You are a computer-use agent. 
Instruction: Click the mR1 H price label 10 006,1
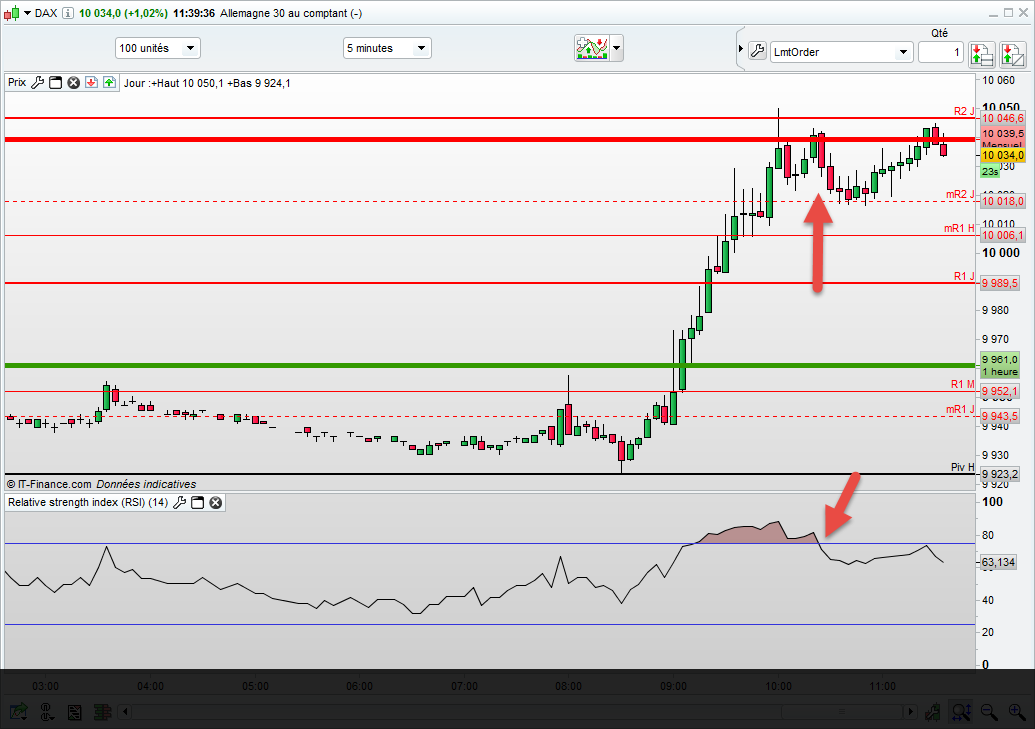(1003, 236)
